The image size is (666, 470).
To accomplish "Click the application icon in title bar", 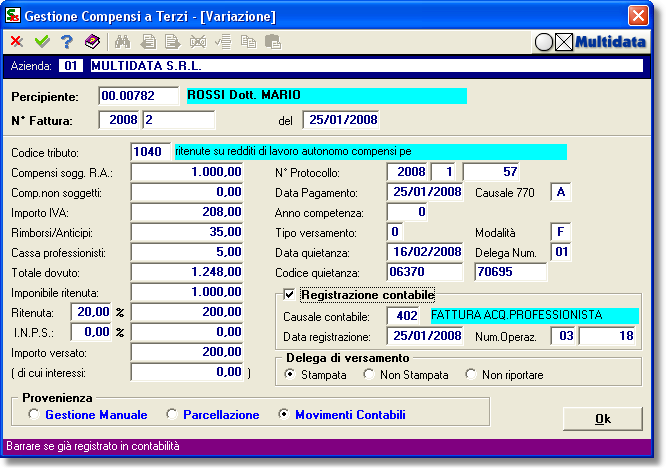I will 13,15.
